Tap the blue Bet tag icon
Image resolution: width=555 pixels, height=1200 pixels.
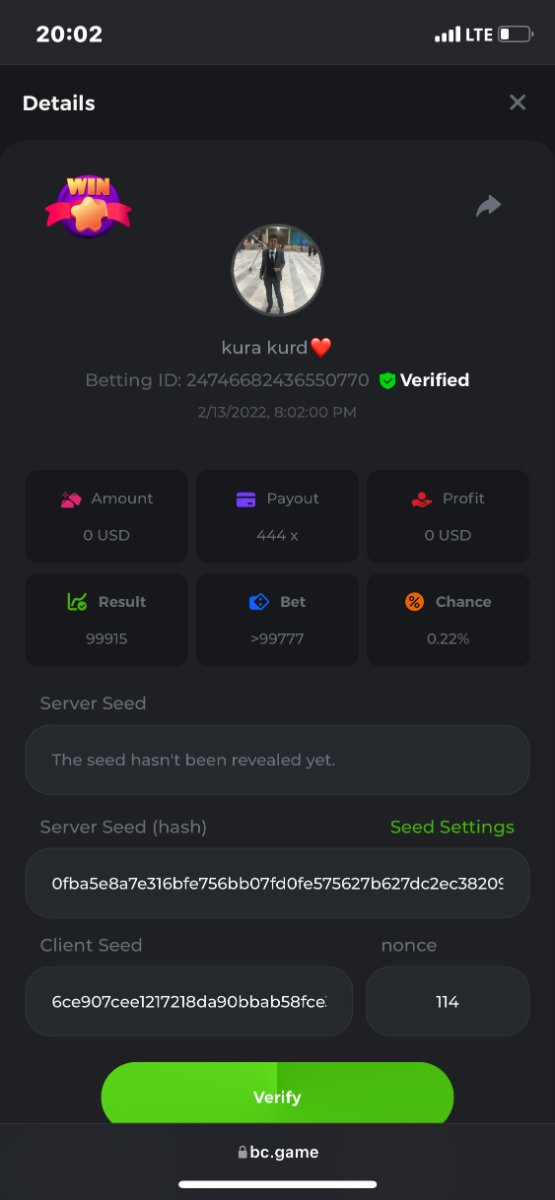[259, 602]
